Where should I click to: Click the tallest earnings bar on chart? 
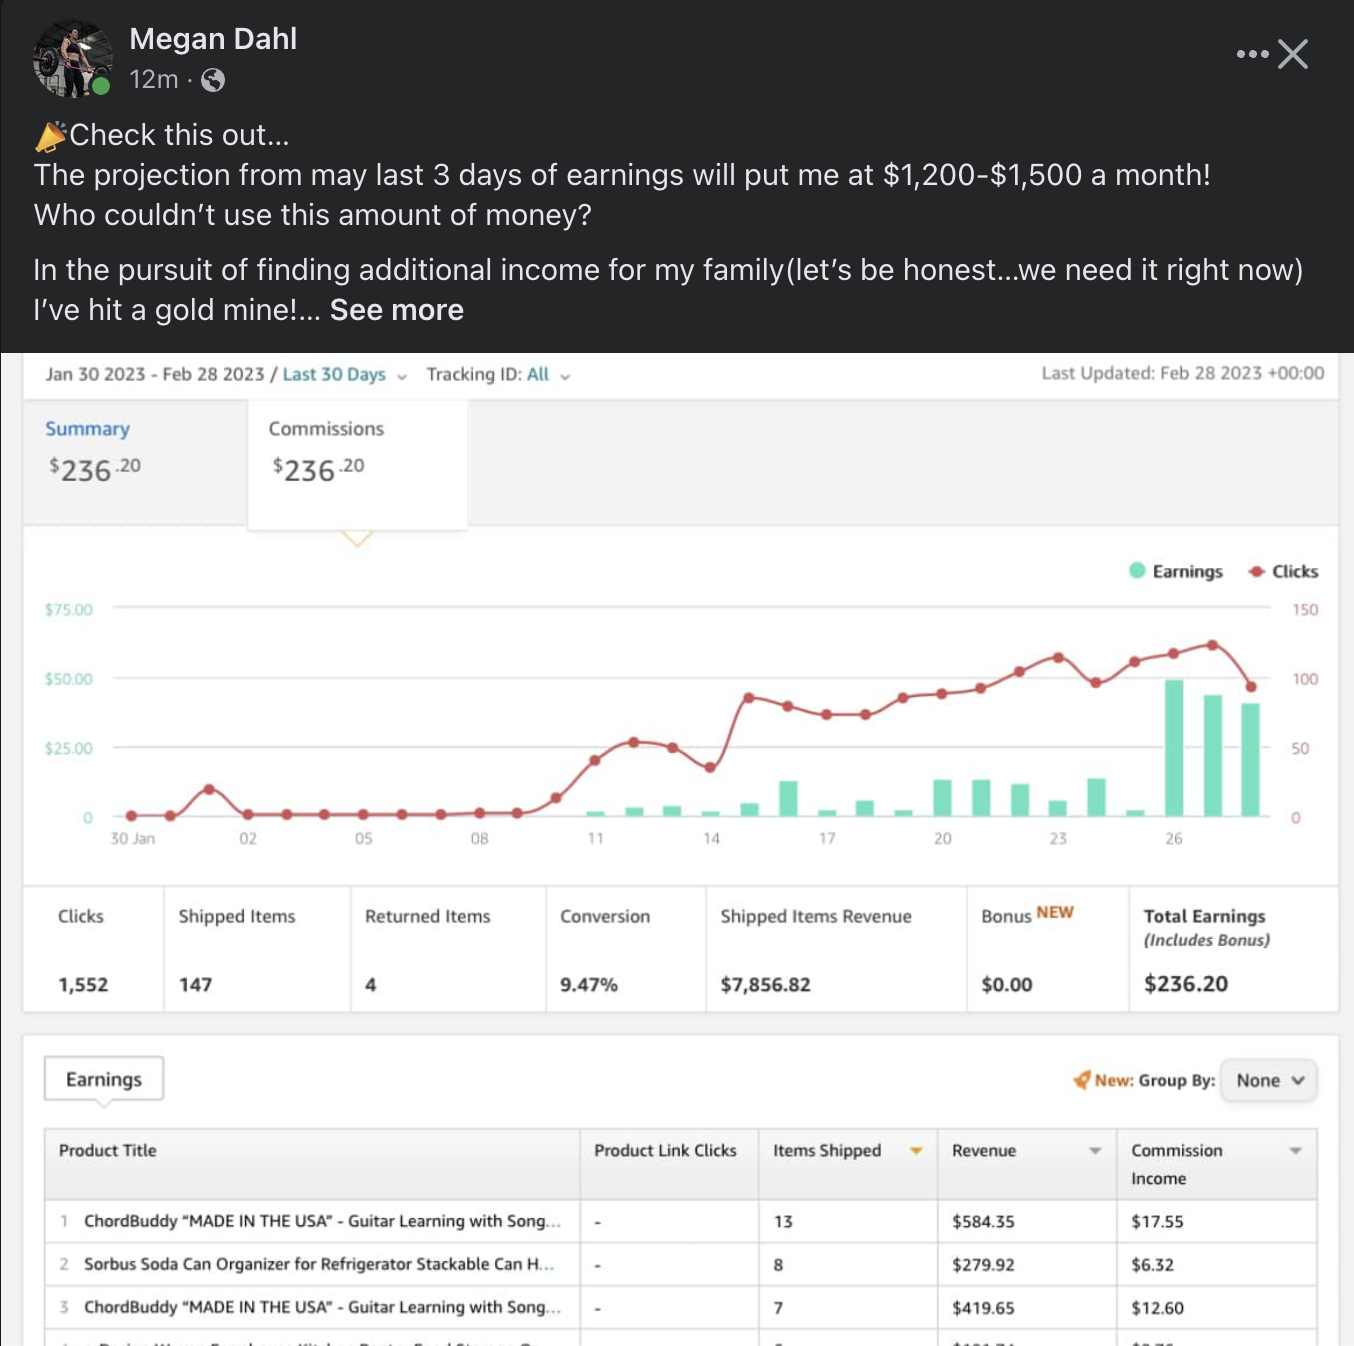click(1174, 748)
